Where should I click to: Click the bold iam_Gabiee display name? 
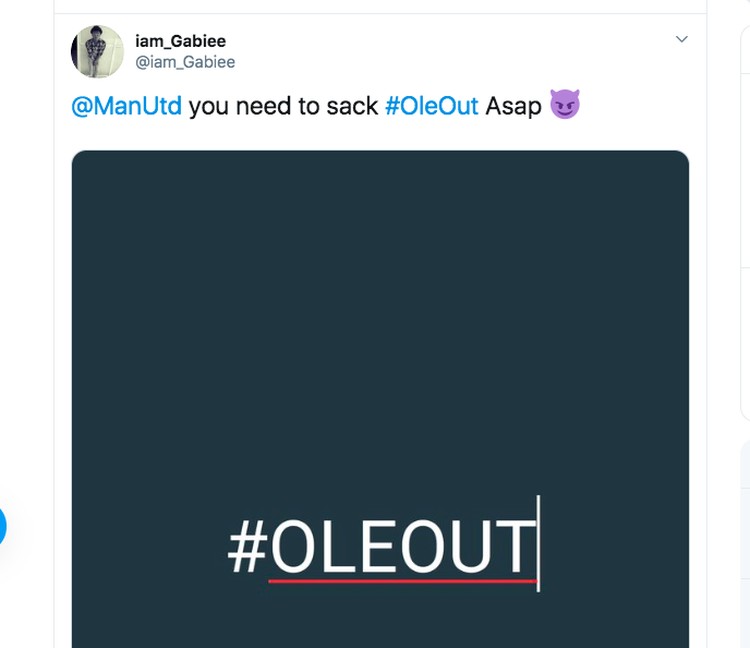coord(180,41)
